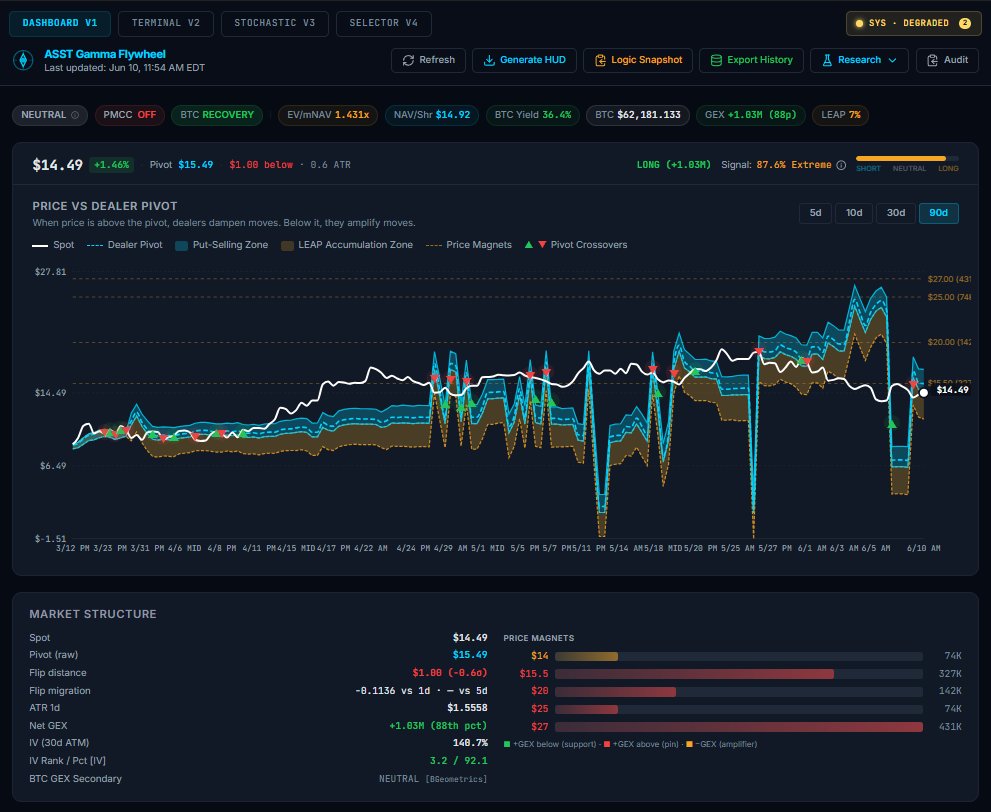
Task: Toggle the Put-Selling Zone legend entry
Action: [222, 245]
